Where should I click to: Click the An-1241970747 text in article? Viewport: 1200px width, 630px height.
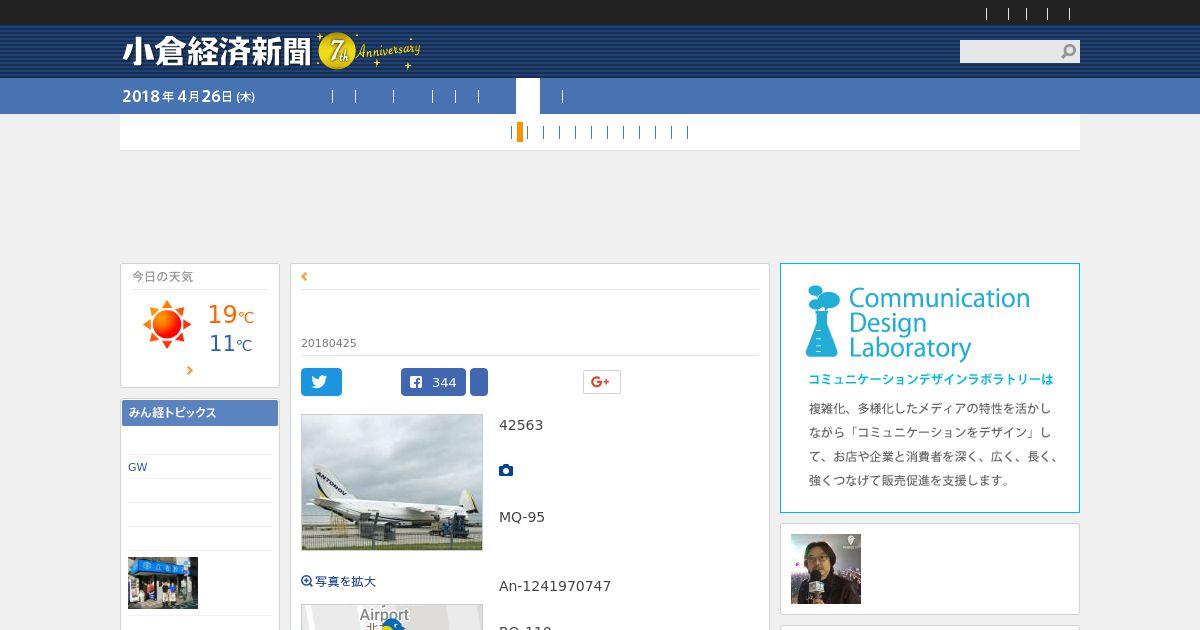[x=555, y=586]
